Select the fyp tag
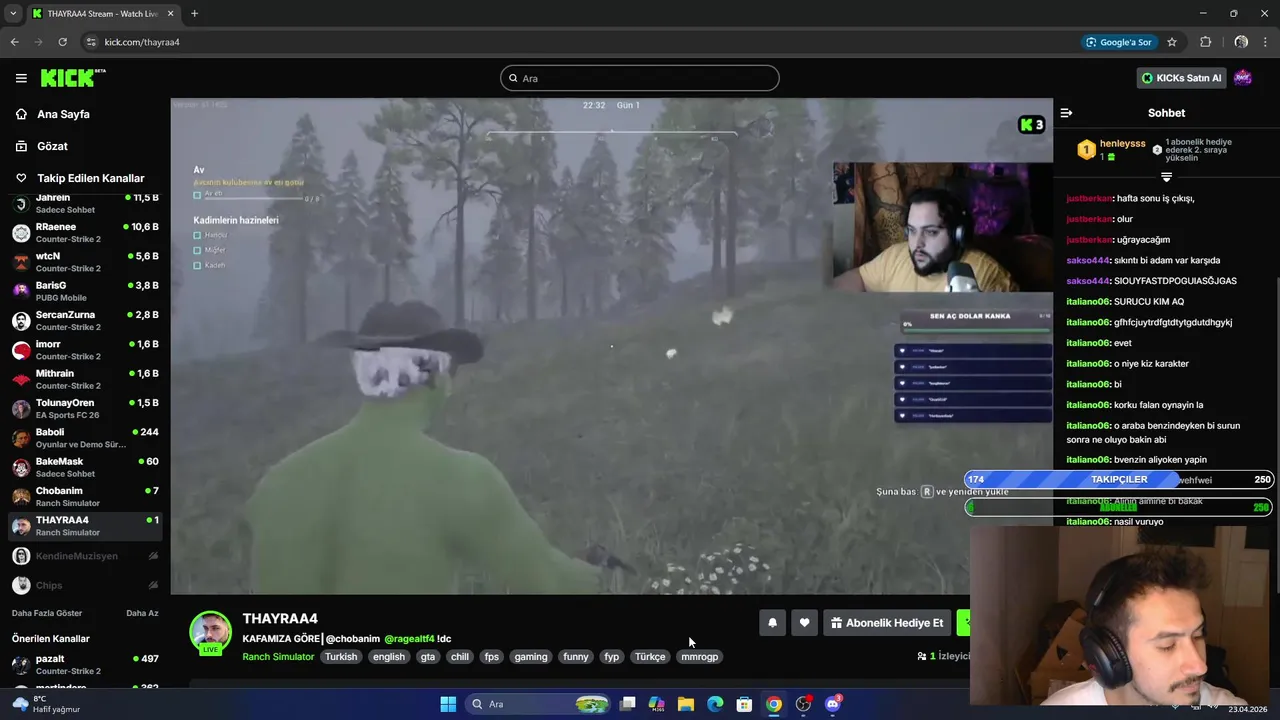This screenshot has height=720, width=1280. 612,657
